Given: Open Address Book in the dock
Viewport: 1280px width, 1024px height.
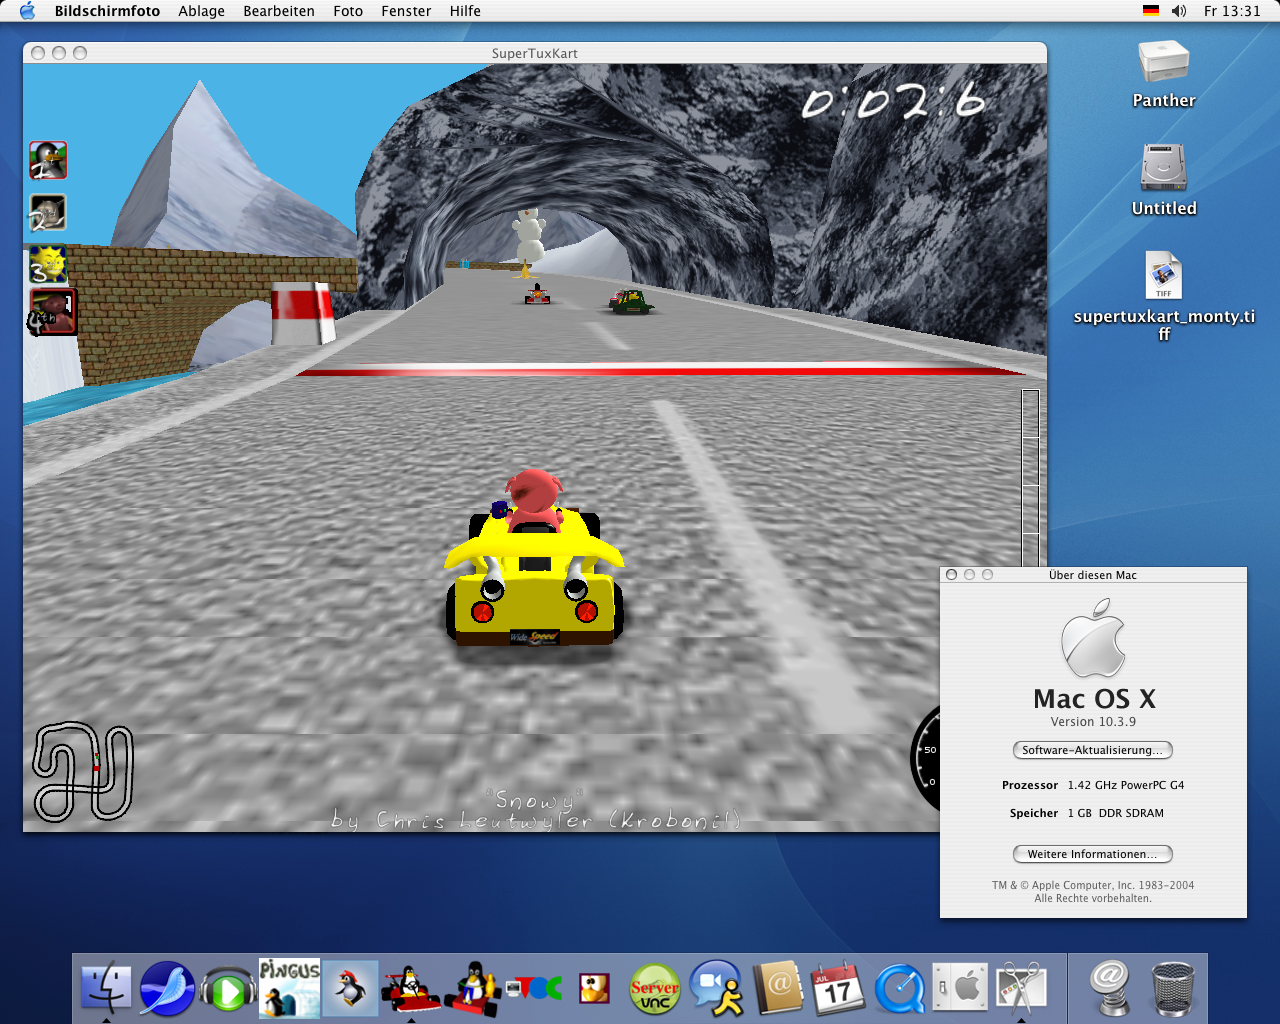Looking at the screenshot, I should pos(778,989).
